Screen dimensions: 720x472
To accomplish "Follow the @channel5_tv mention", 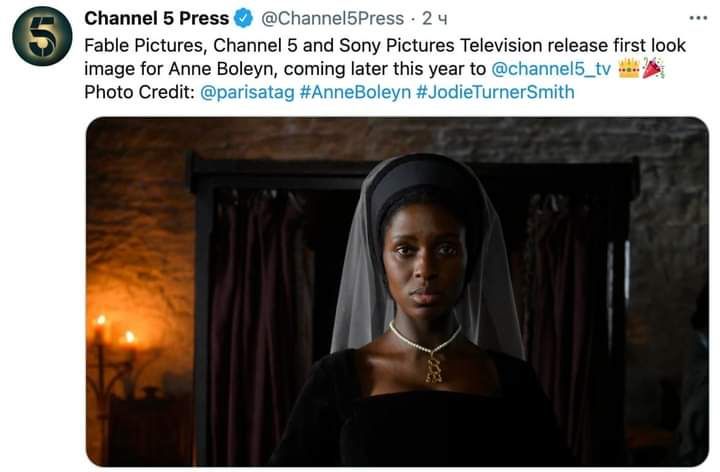I will pyautogui.click(x=551, y=69).
